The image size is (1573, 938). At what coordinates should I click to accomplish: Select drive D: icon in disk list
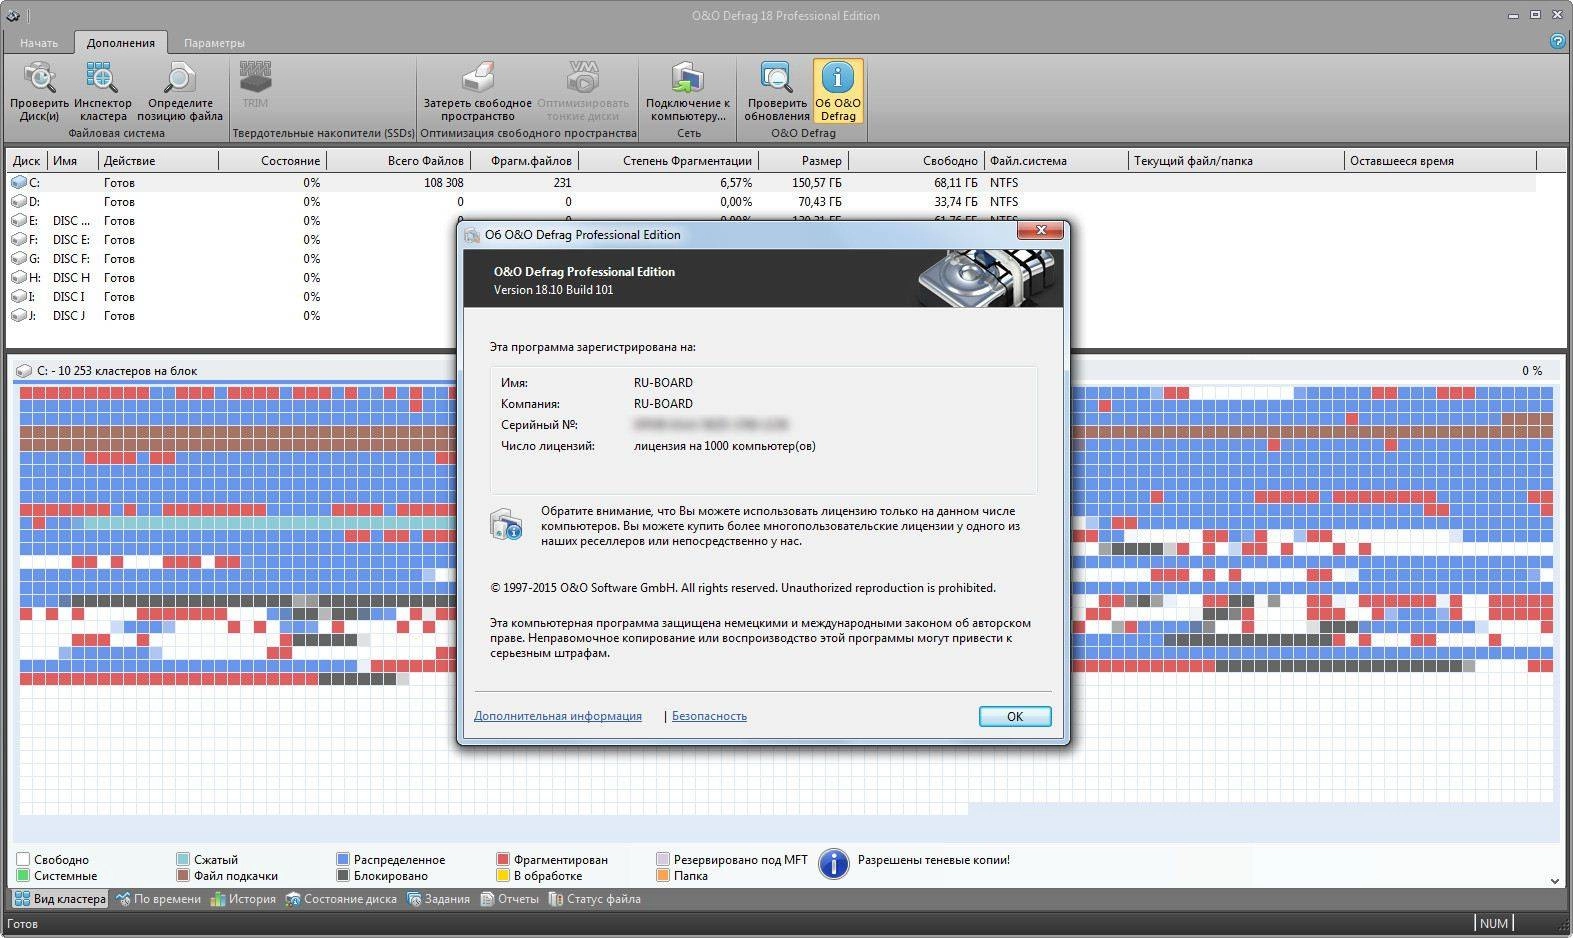19,202
